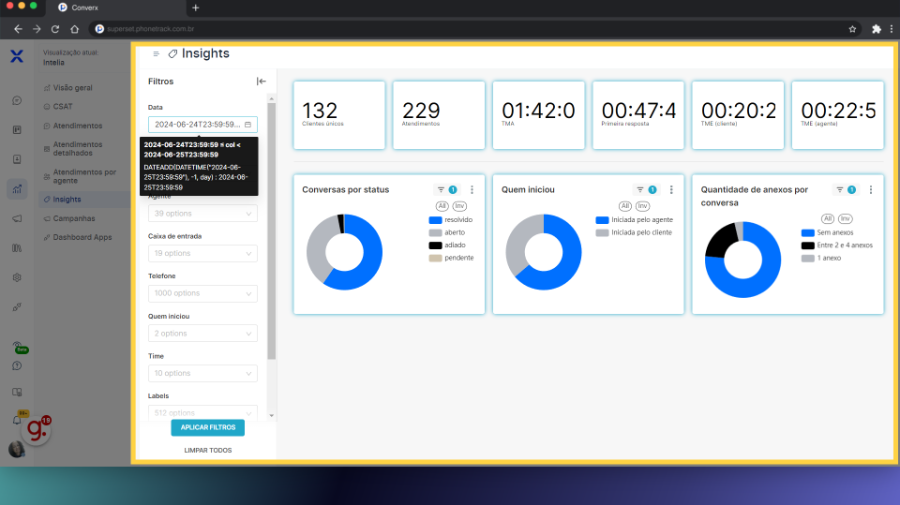Click the hamburger icon beside Insights title
This screenshot has width=900, height=505.
156,54
